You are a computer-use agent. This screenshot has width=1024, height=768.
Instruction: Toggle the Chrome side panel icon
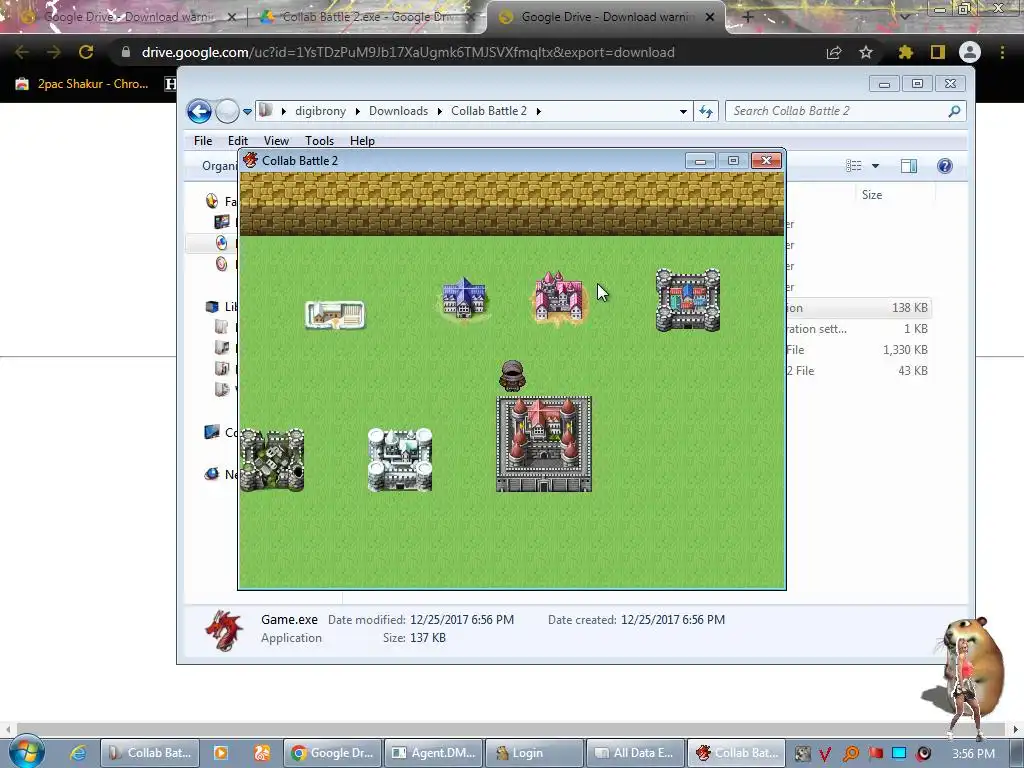pyautogui.click(x=937, y=52)
